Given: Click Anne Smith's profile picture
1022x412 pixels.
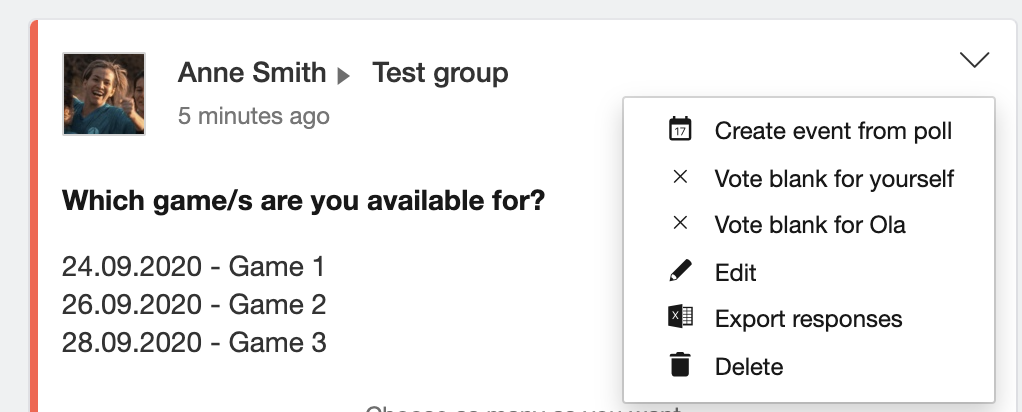Looking at the screenshot, I should coord(104,94).
